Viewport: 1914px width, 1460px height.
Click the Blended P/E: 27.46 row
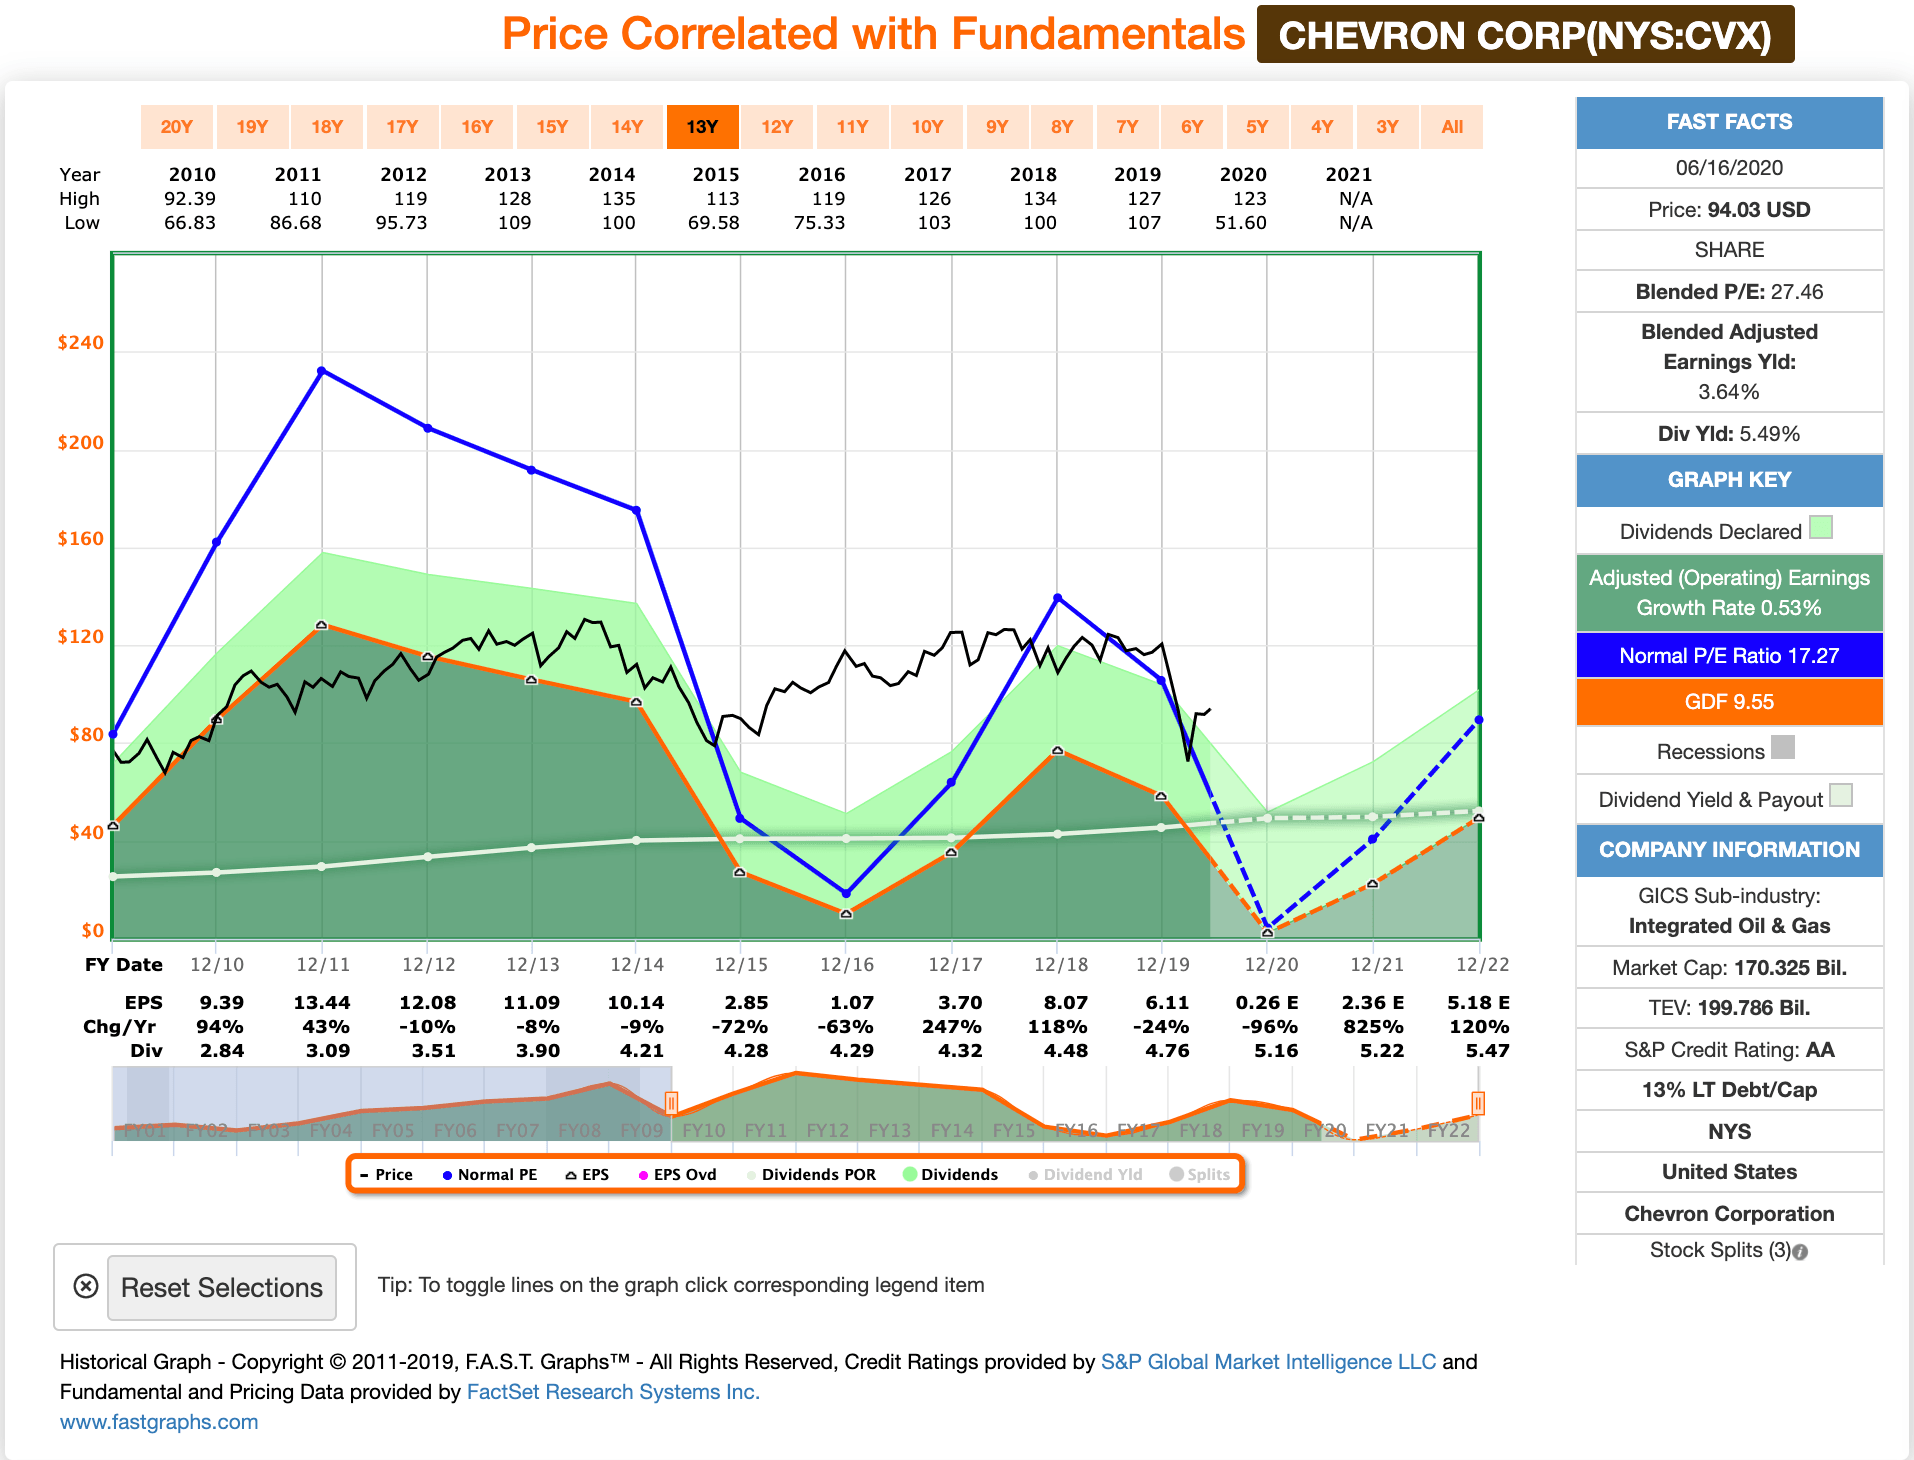click(1729, 292)
